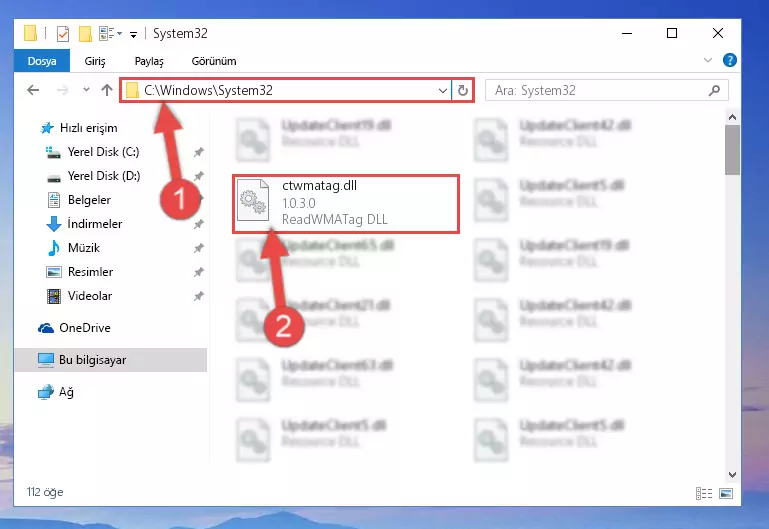Expand the address bar history dropdown
The width and height of the screenshot is (769, 529).
point(442,90)
